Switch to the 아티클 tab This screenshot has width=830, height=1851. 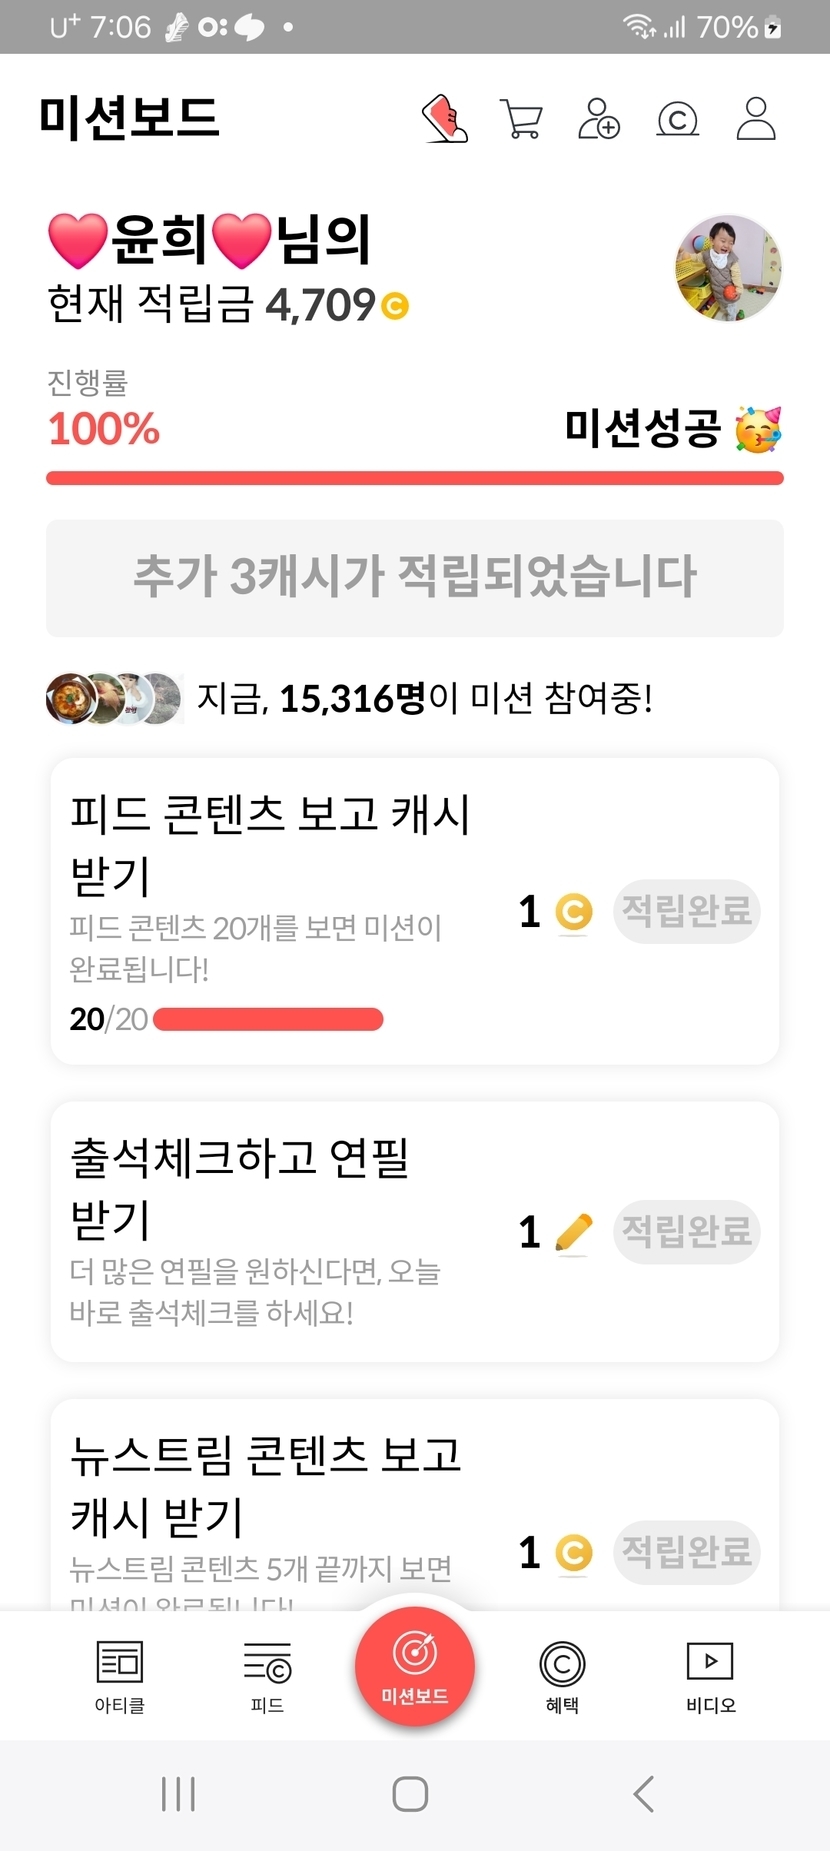120,1677
